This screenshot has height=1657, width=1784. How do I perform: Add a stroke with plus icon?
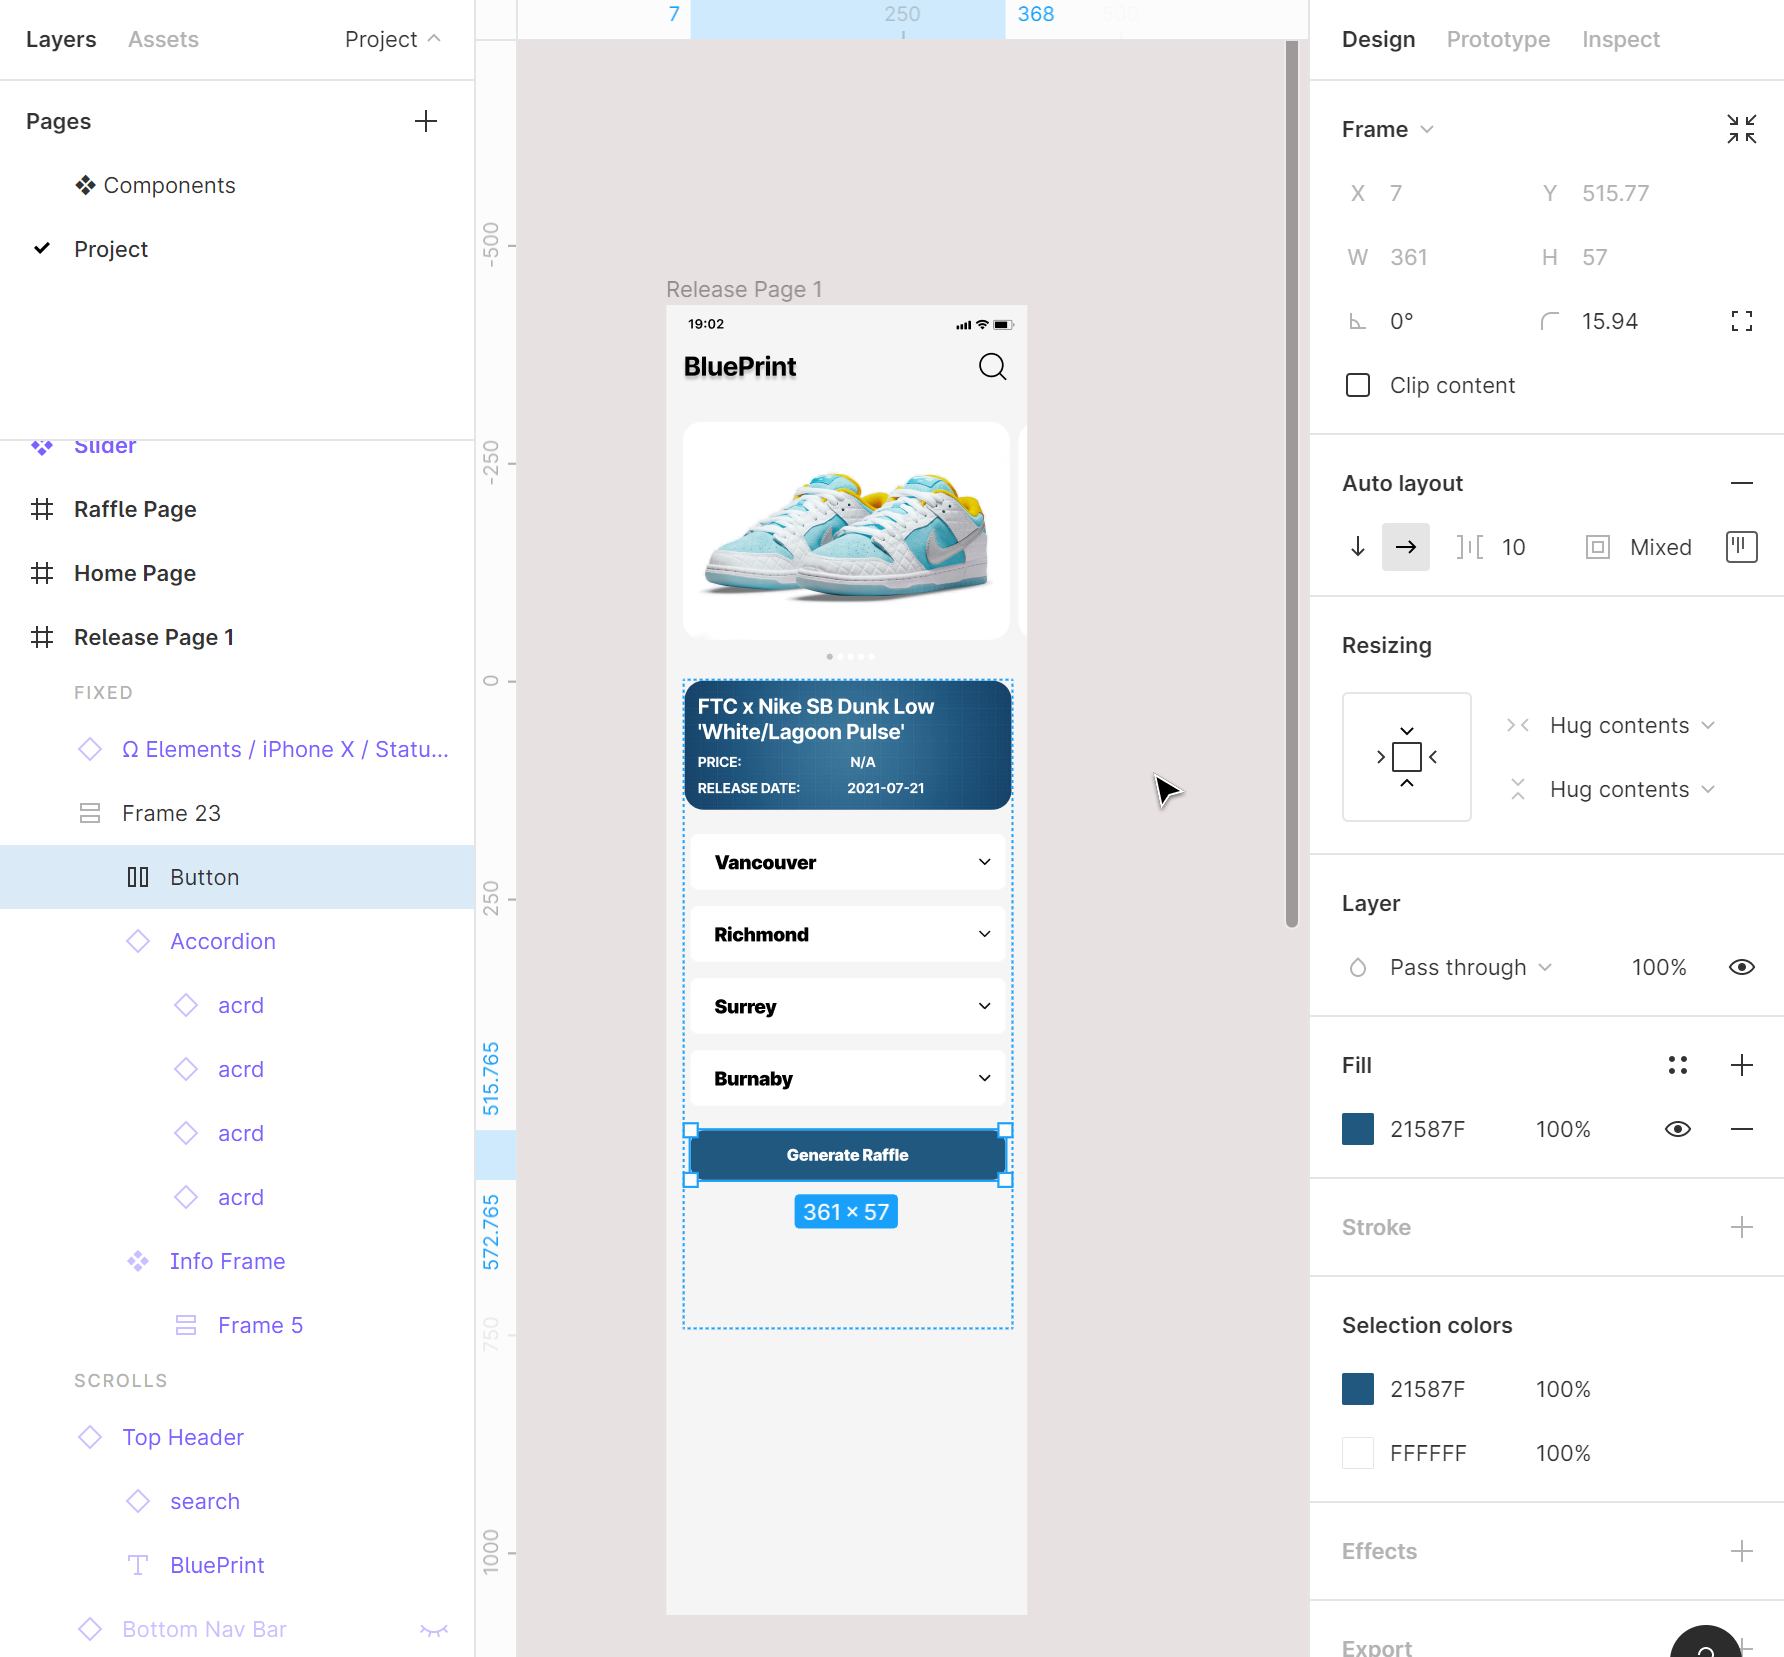click(1741, 1227)
